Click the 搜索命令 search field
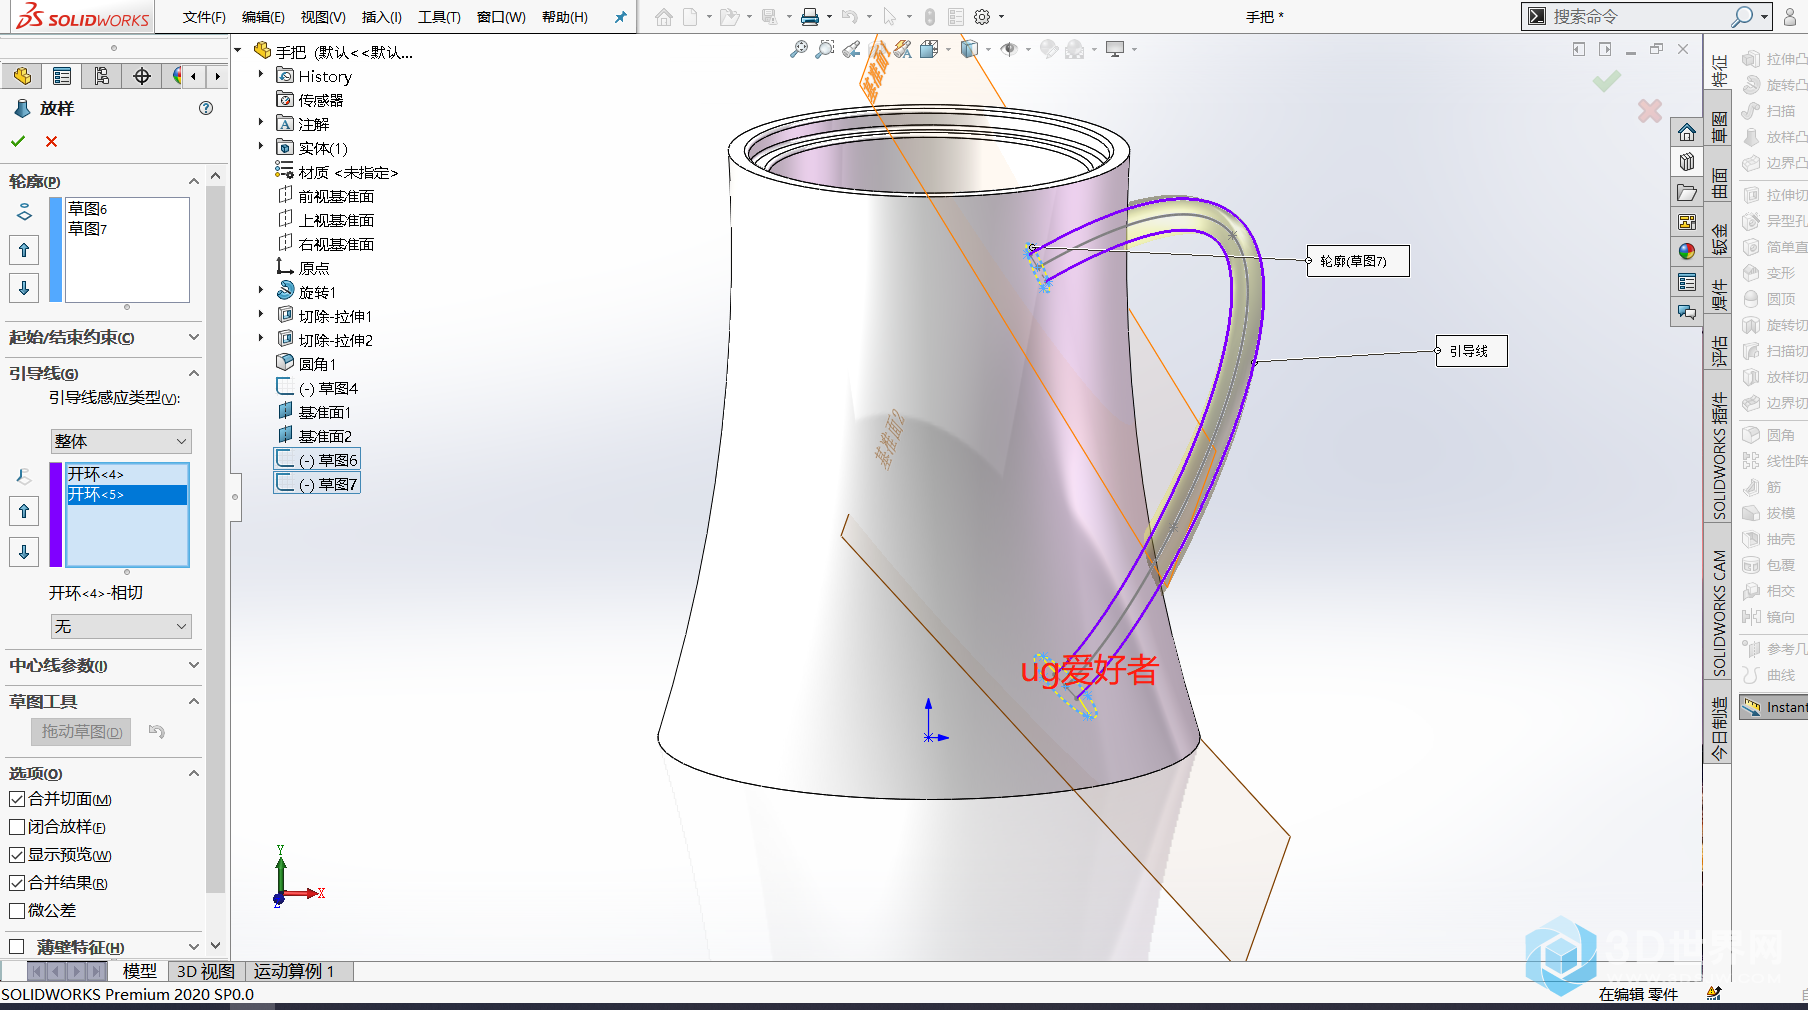Viewport: 1808px width, 1010px height. pyautogui.click(x=1638, y=17)
